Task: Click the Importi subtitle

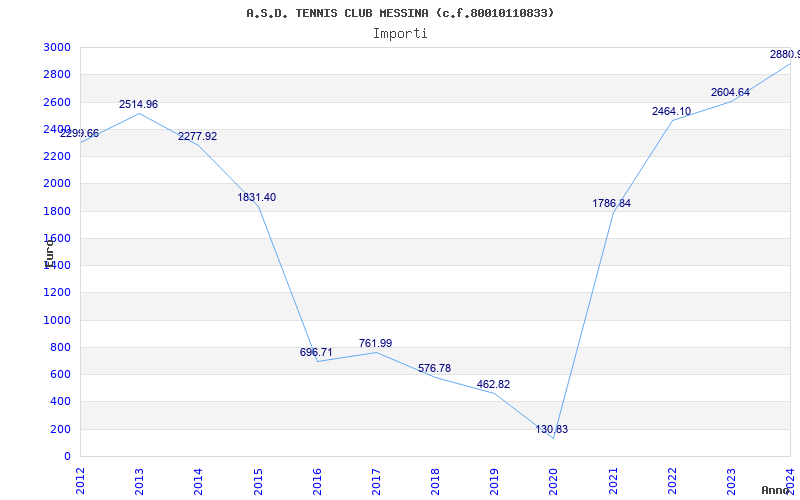Action: coord(400,34)
